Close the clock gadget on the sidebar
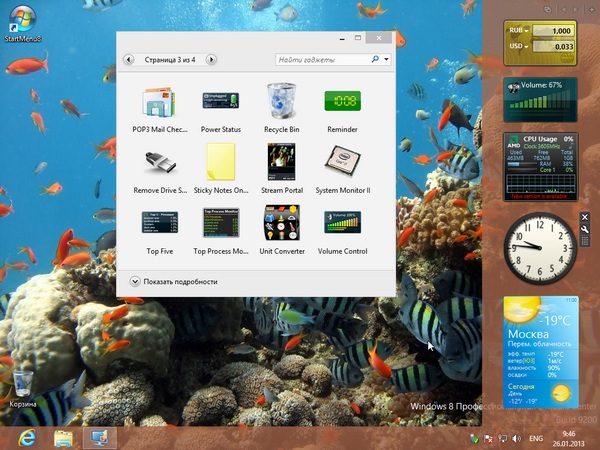Screen dimensions: 600x450 point(585,217)
